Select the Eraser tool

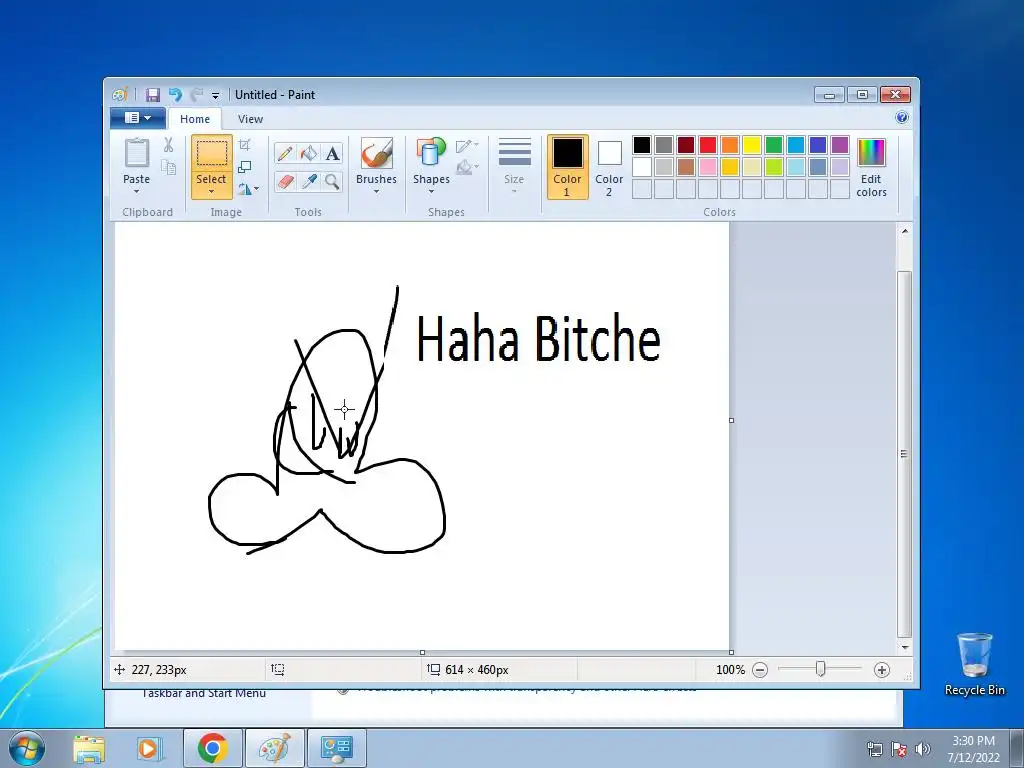coord(285,181)
